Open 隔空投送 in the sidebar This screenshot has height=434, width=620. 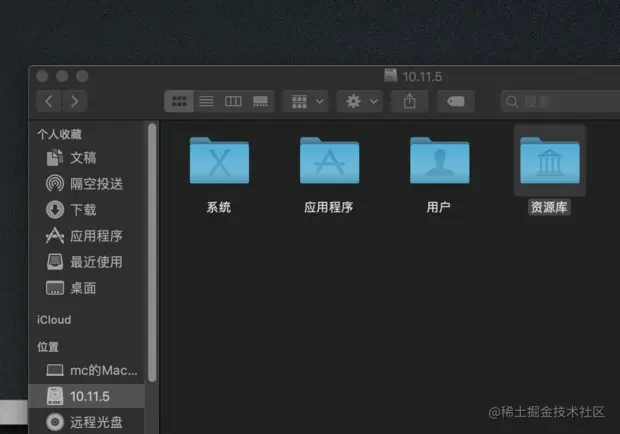[87, 184]
